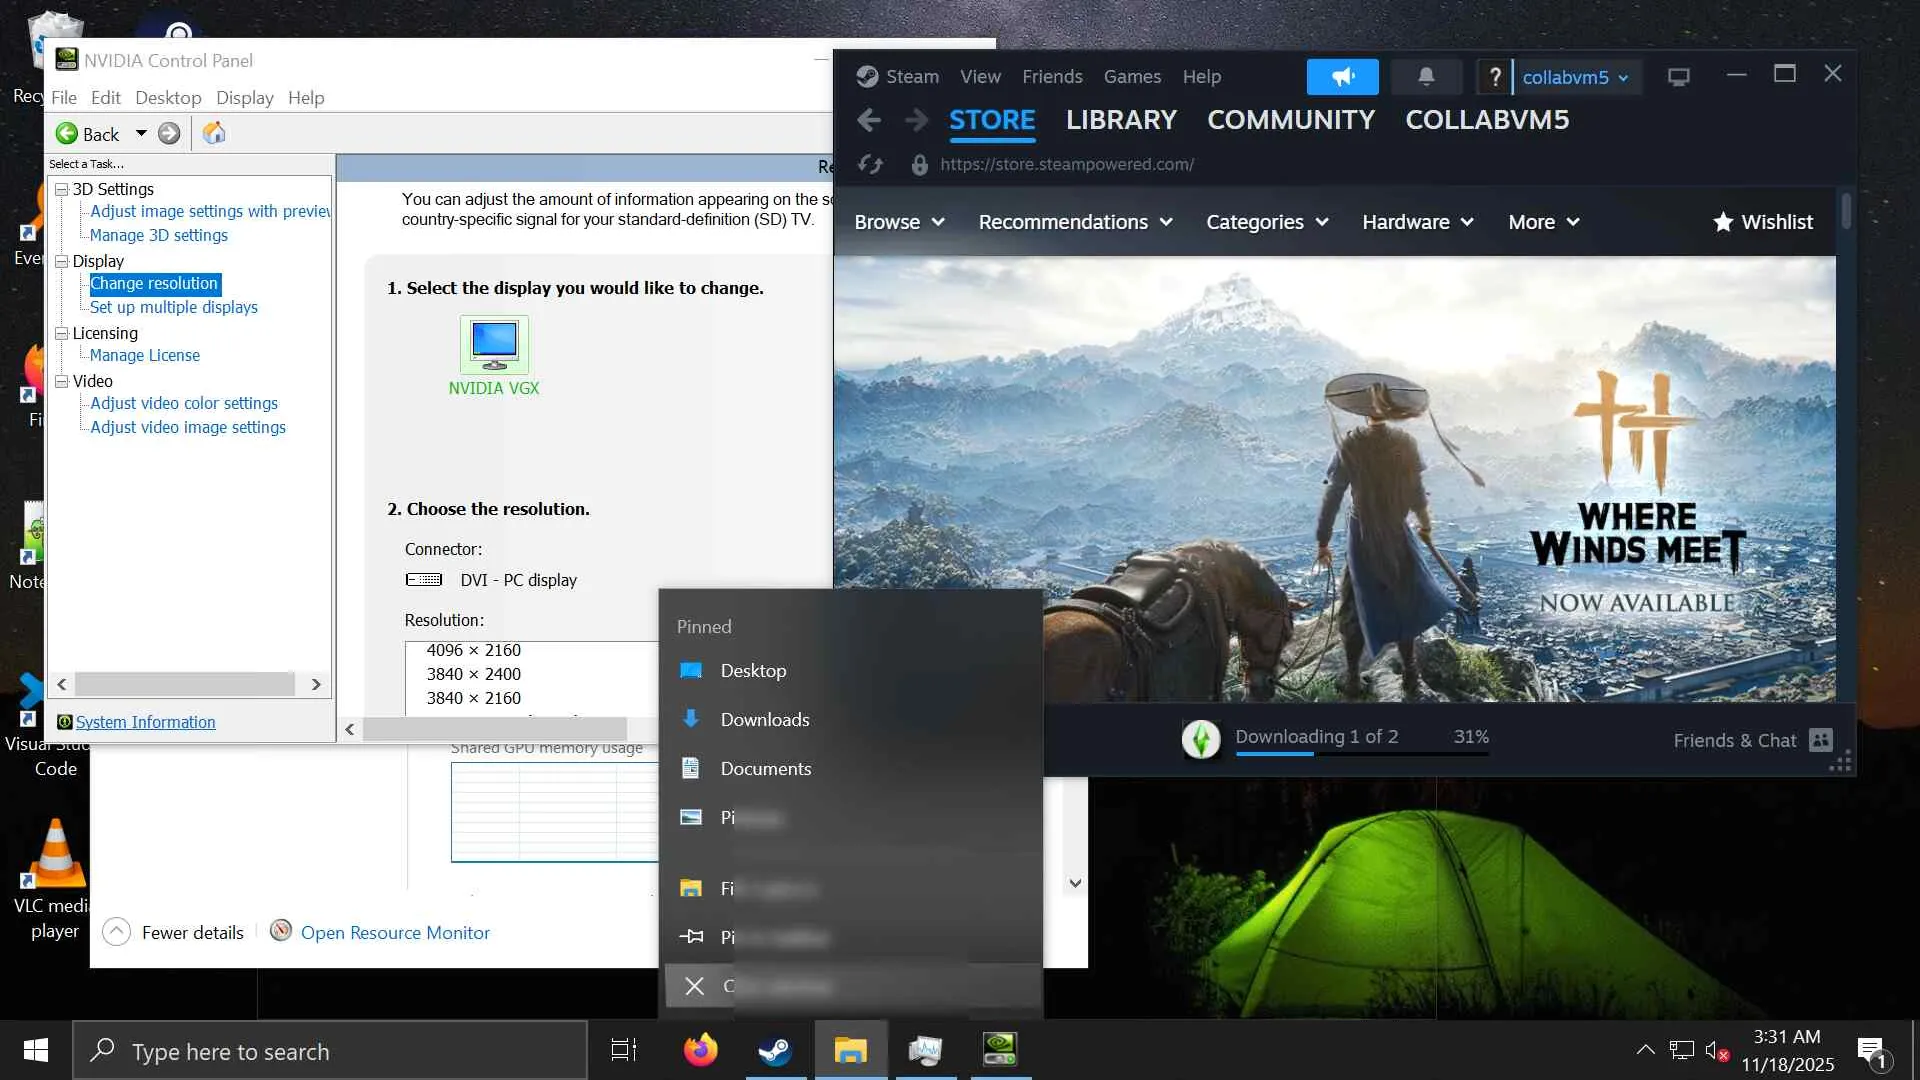Open the LIBRARY tab in Steam

point(1120,120)
